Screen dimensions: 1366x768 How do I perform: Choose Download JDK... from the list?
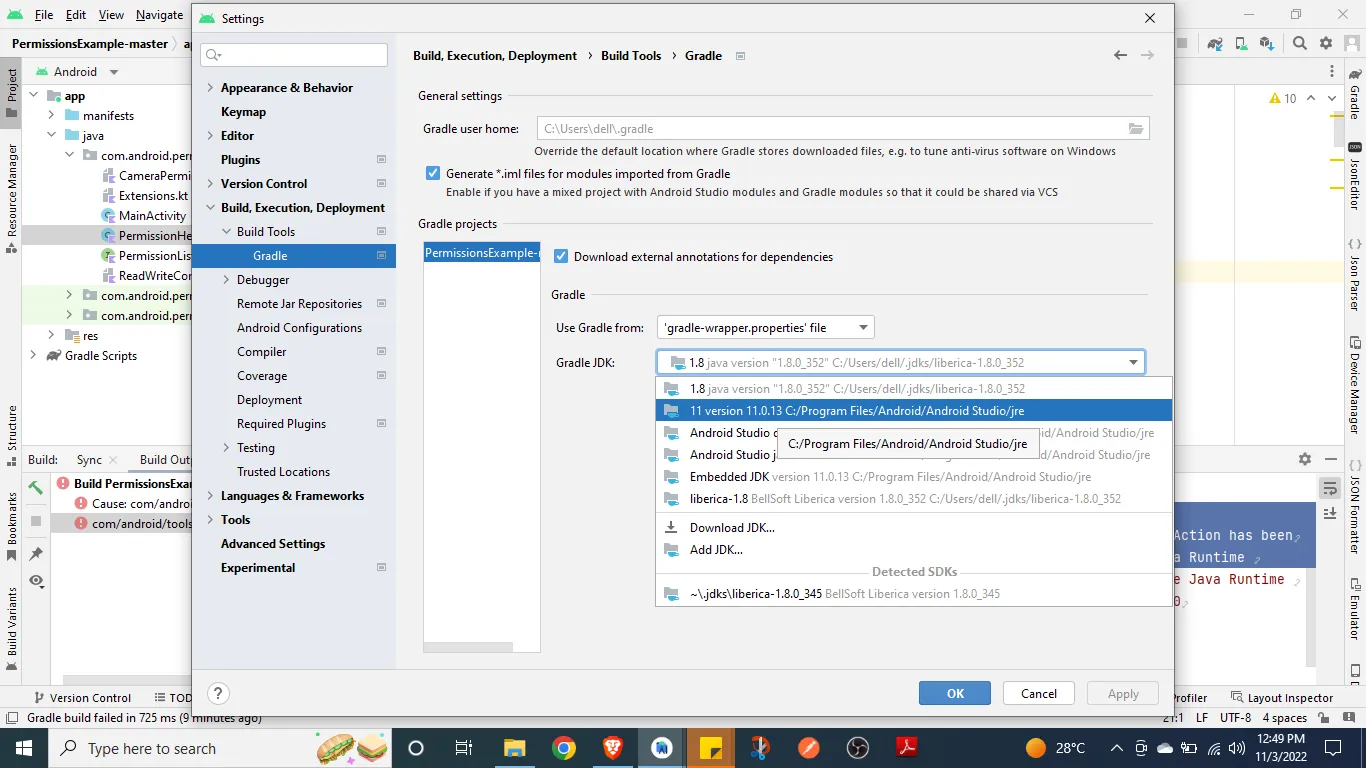pos(914,527)
